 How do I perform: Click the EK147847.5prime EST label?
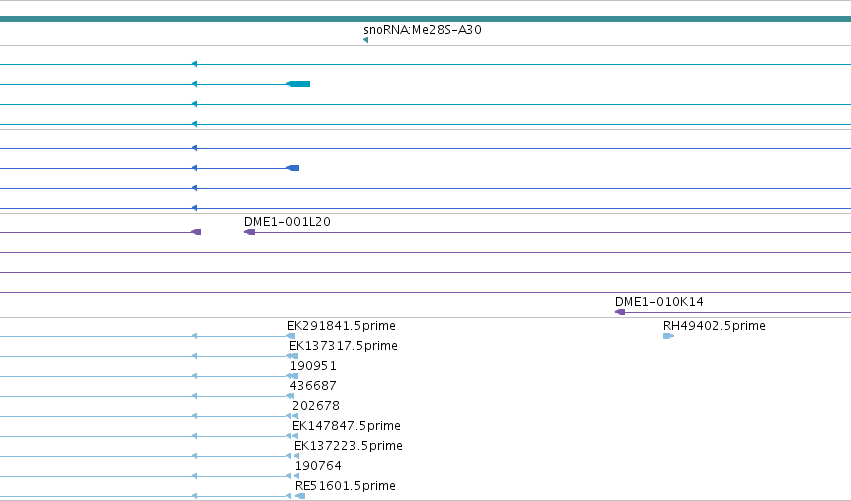(x=346, y=426)
